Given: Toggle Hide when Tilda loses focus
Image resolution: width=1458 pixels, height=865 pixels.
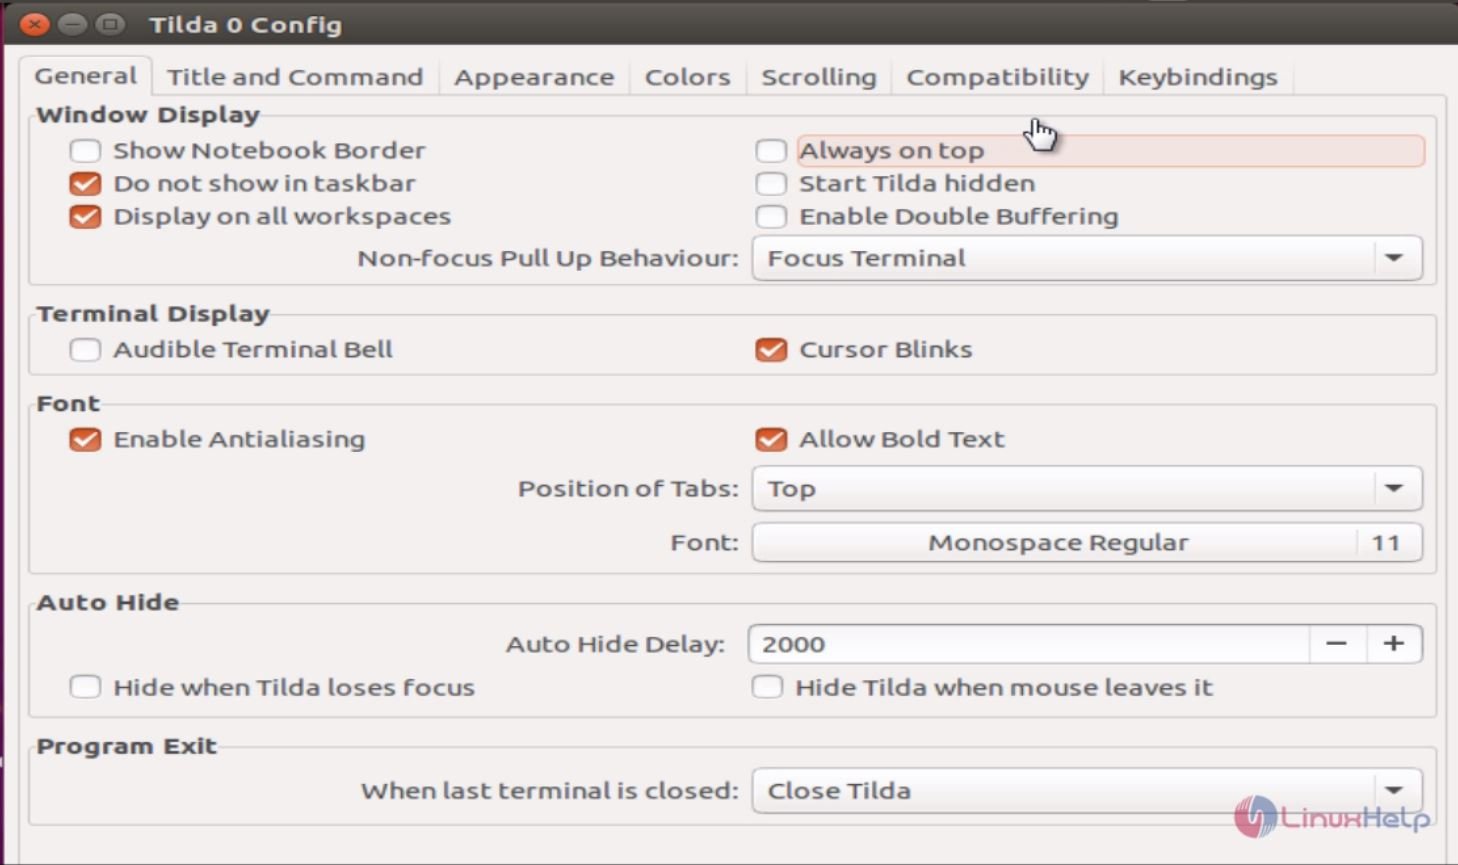Looking at the screenshot, I should click(x=85, y=688).
